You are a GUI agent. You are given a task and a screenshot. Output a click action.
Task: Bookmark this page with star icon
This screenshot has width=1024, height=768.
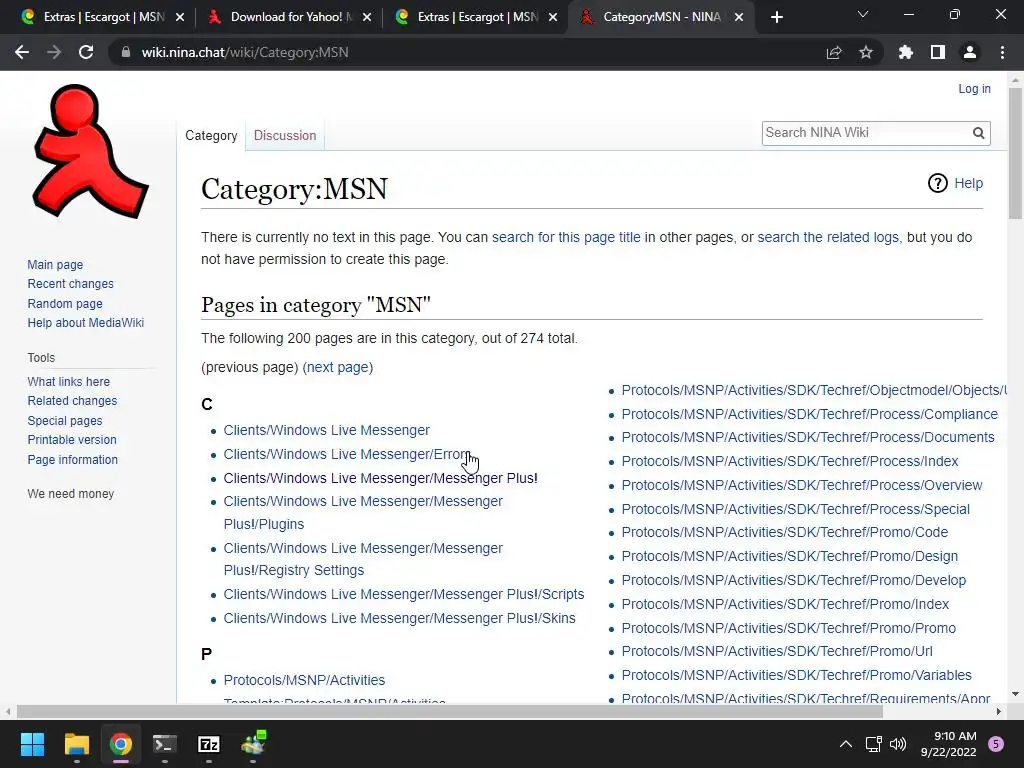pyautogui.click(x=866, y=52)
